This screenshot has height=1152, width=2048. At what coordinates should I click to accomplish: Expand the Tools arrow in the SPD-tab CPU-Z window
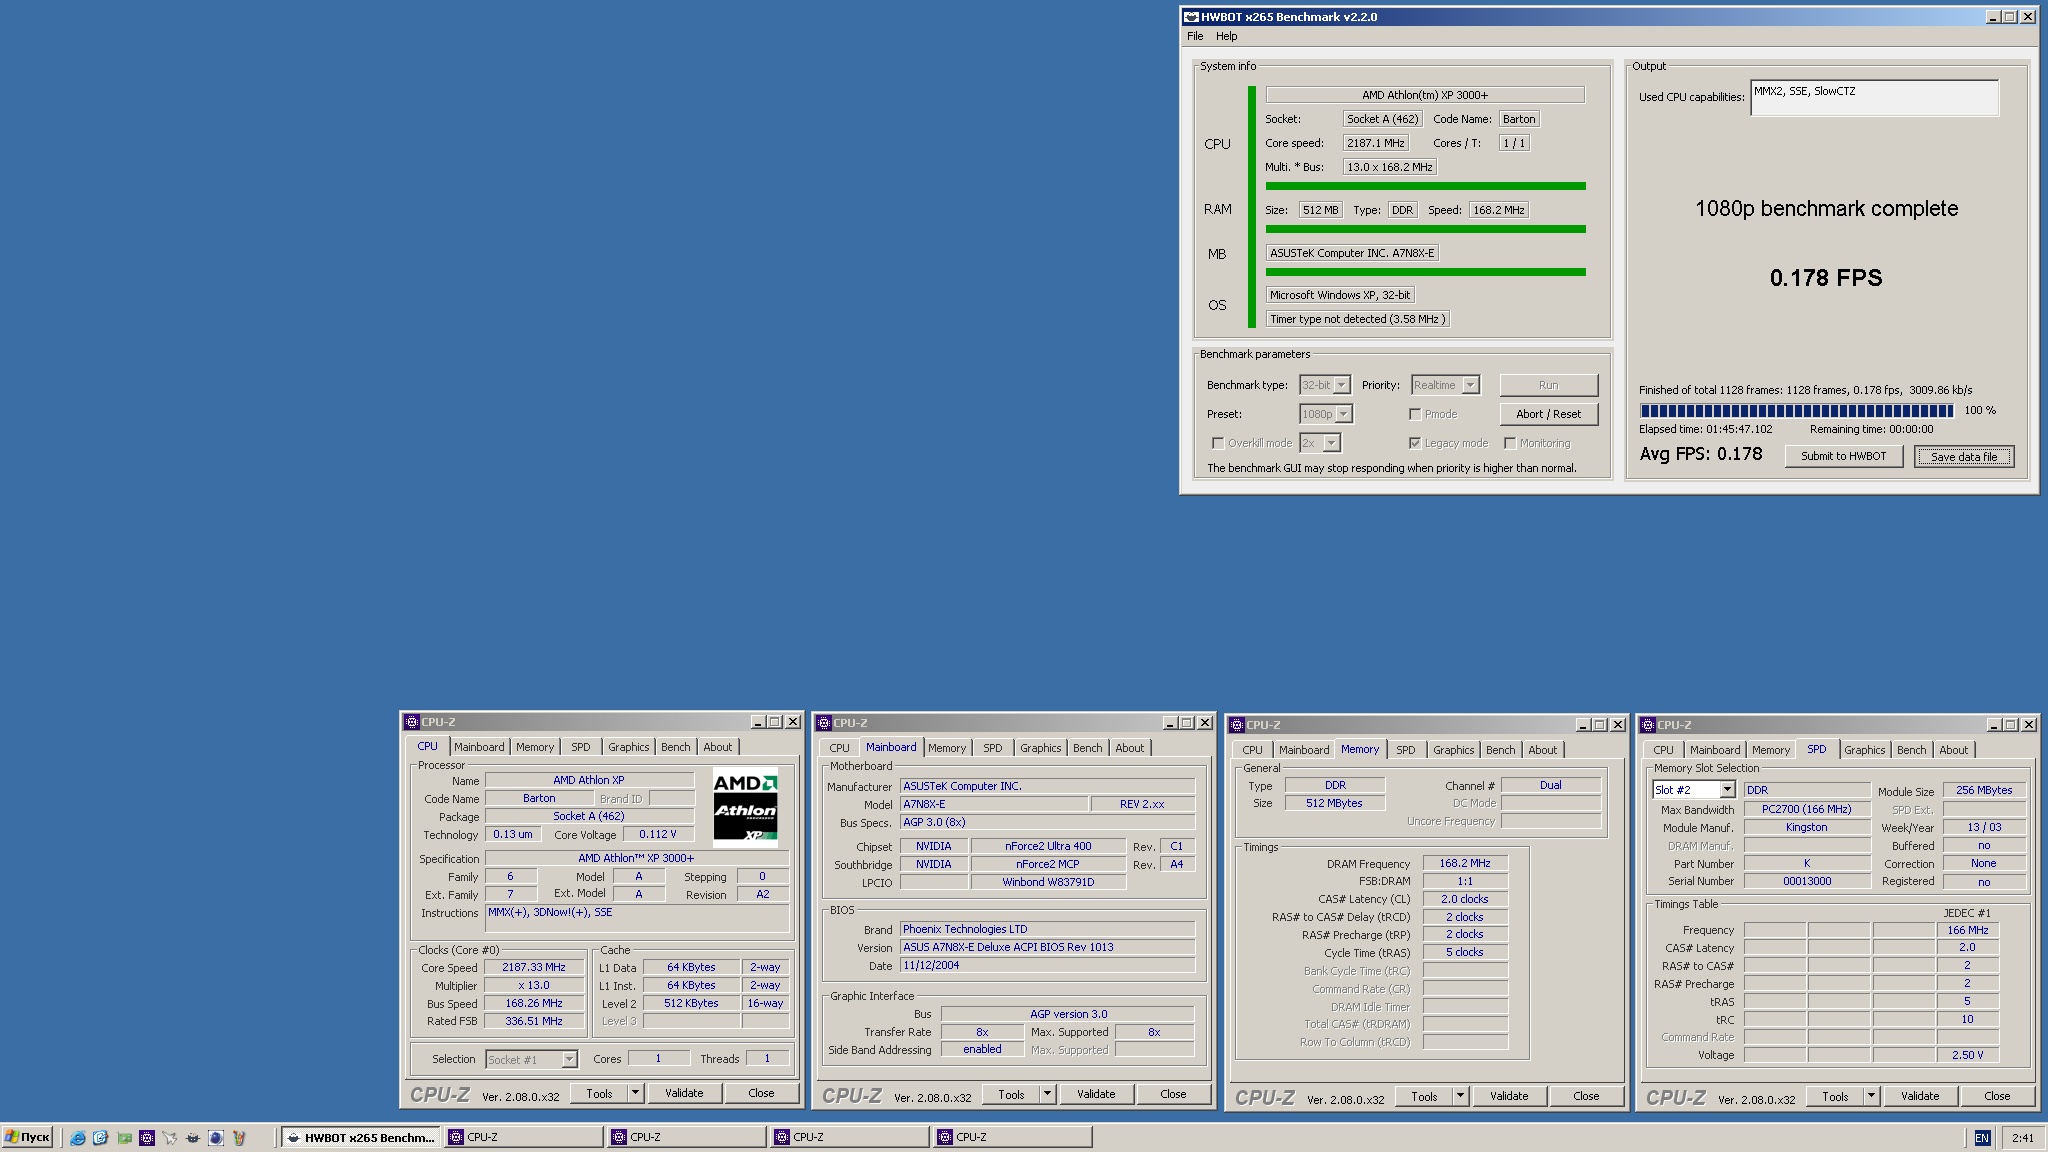[x=1871, y=1096]
